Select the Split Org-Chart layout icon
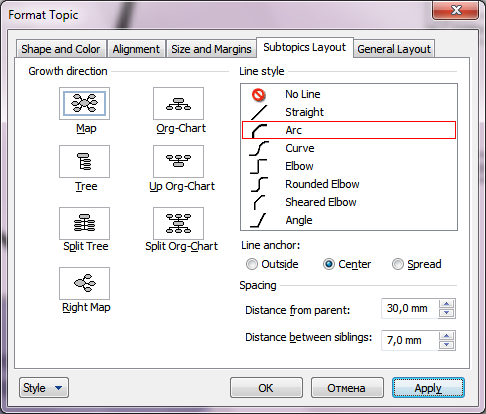 [x=178, y=223]
